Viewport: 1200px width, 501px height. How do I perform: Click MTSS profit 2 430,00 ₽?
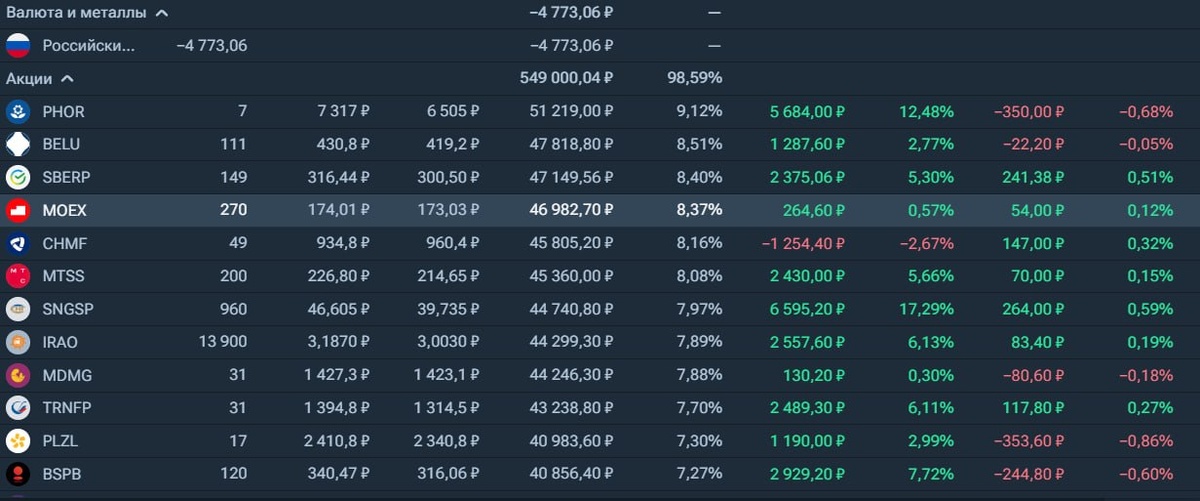pos(808,277)
